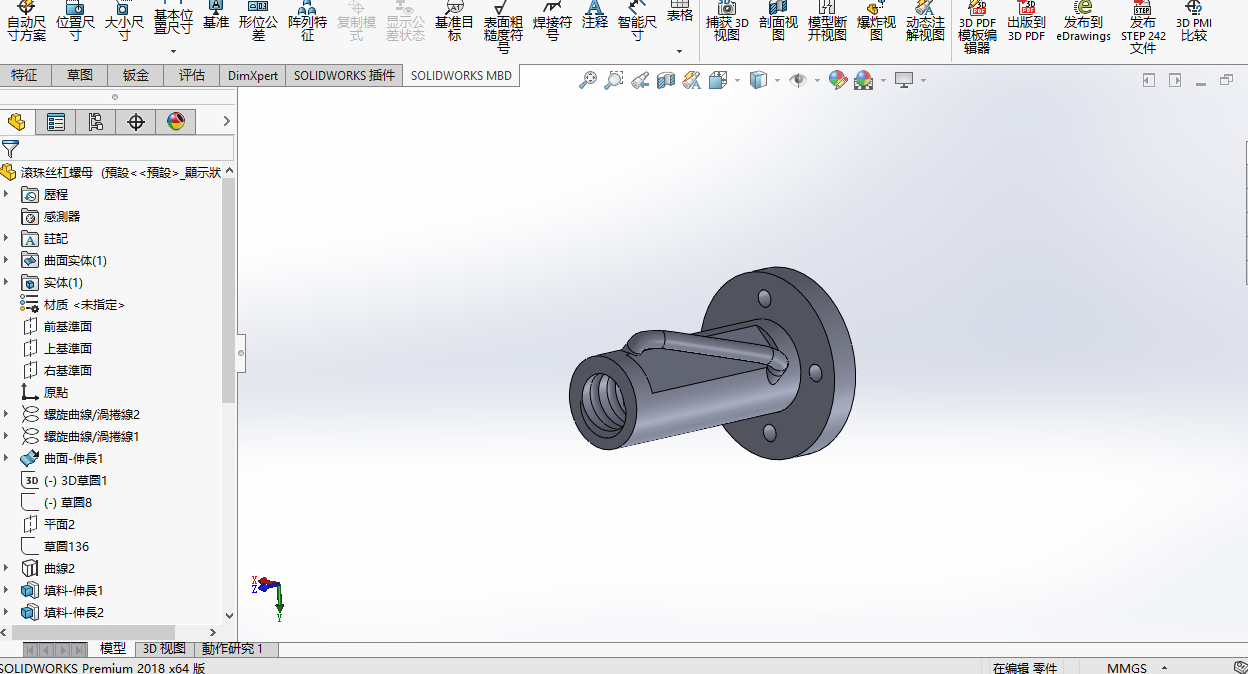Click the 捕获 3D 视图 tool
The image size is (1248, 674).
(727, 21)
